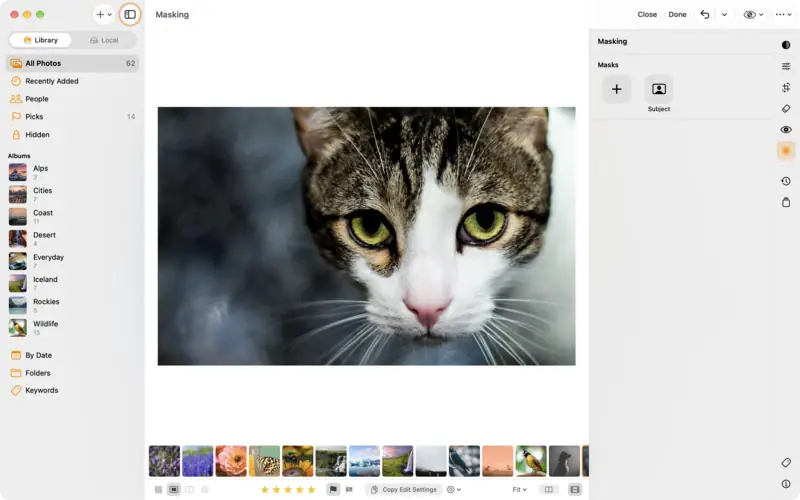Image resolution: width=800 pixels, height=500 pixels.
Task: Switch to the Library tab
Action: point(40,40)
